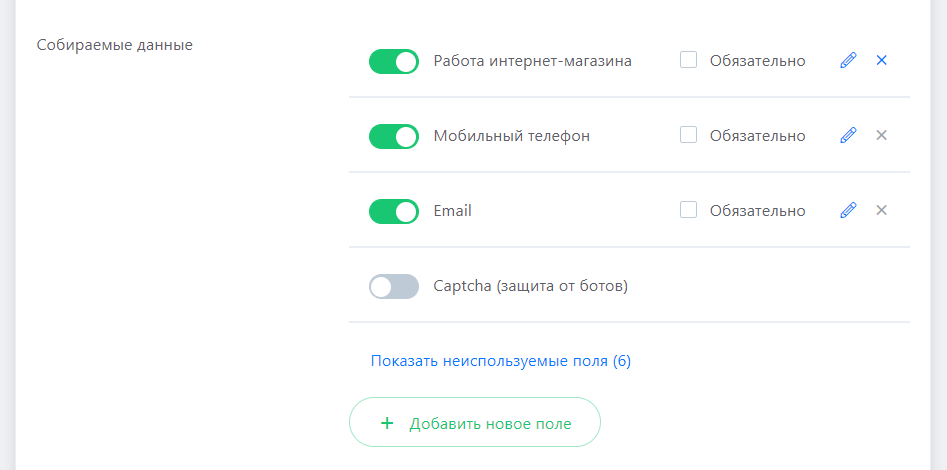Select the Мобильный телефон label text

click(511, 136)
